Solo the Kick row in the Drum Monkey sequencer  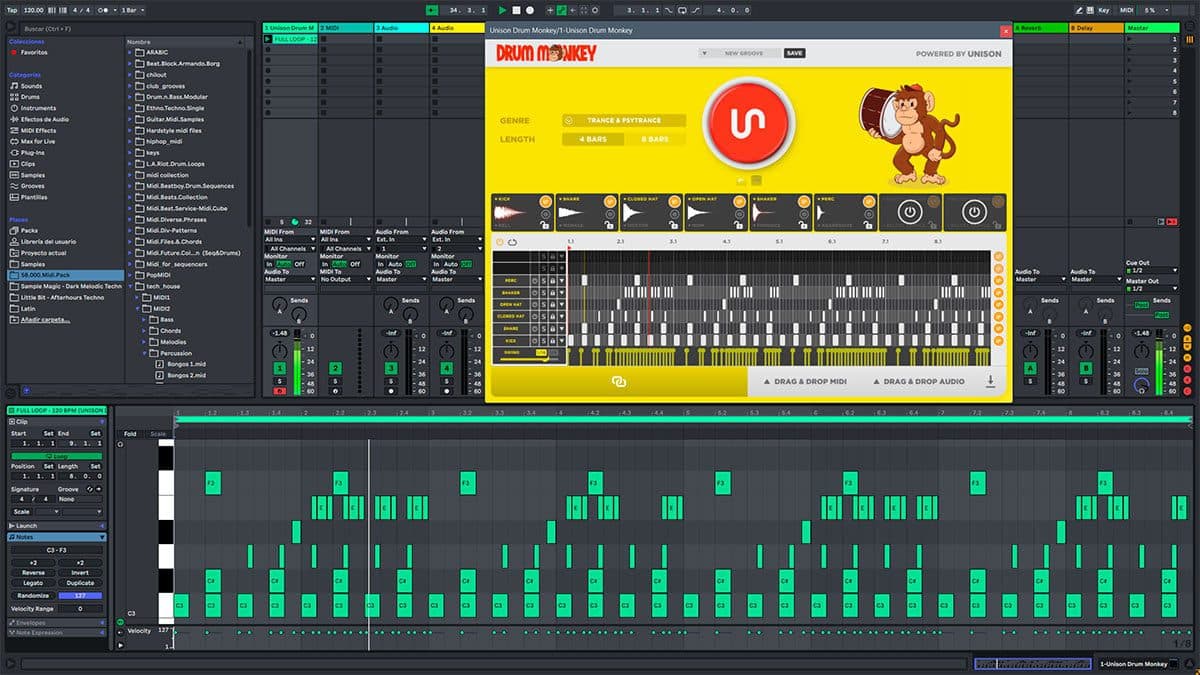click(x=543, y=341)
